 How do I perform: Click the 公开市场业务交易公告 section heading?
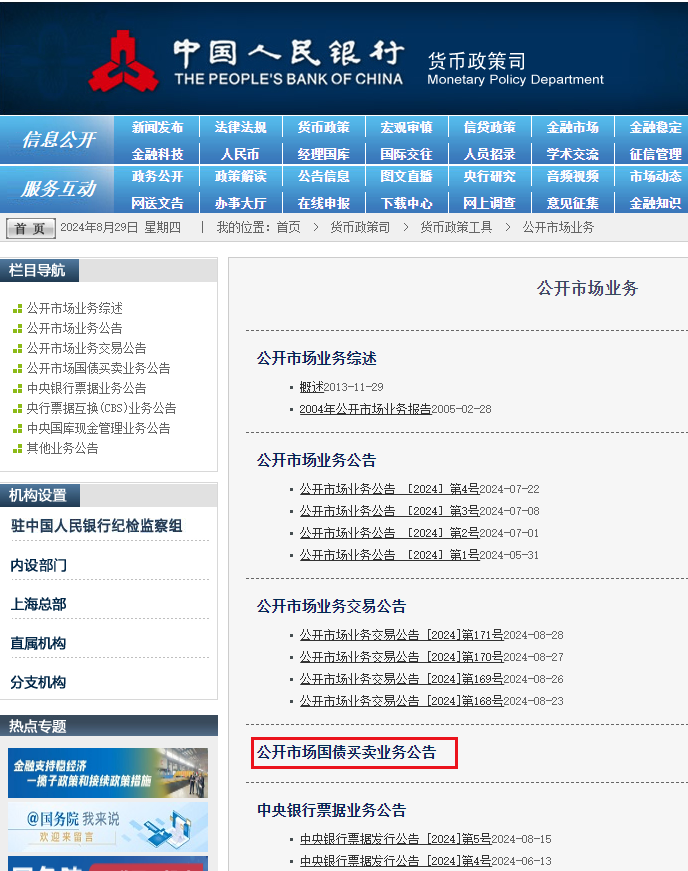[x=332, y=606]
